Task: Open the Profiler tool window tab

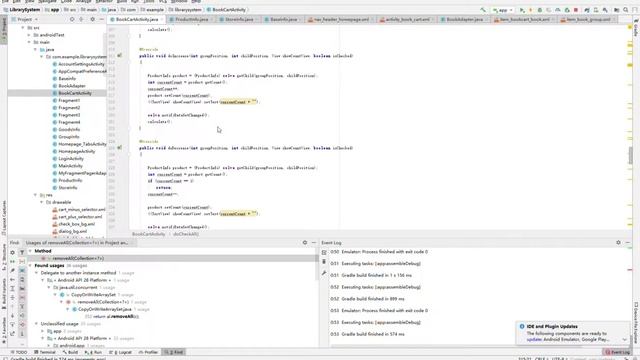Action: [x=148, y=352]
